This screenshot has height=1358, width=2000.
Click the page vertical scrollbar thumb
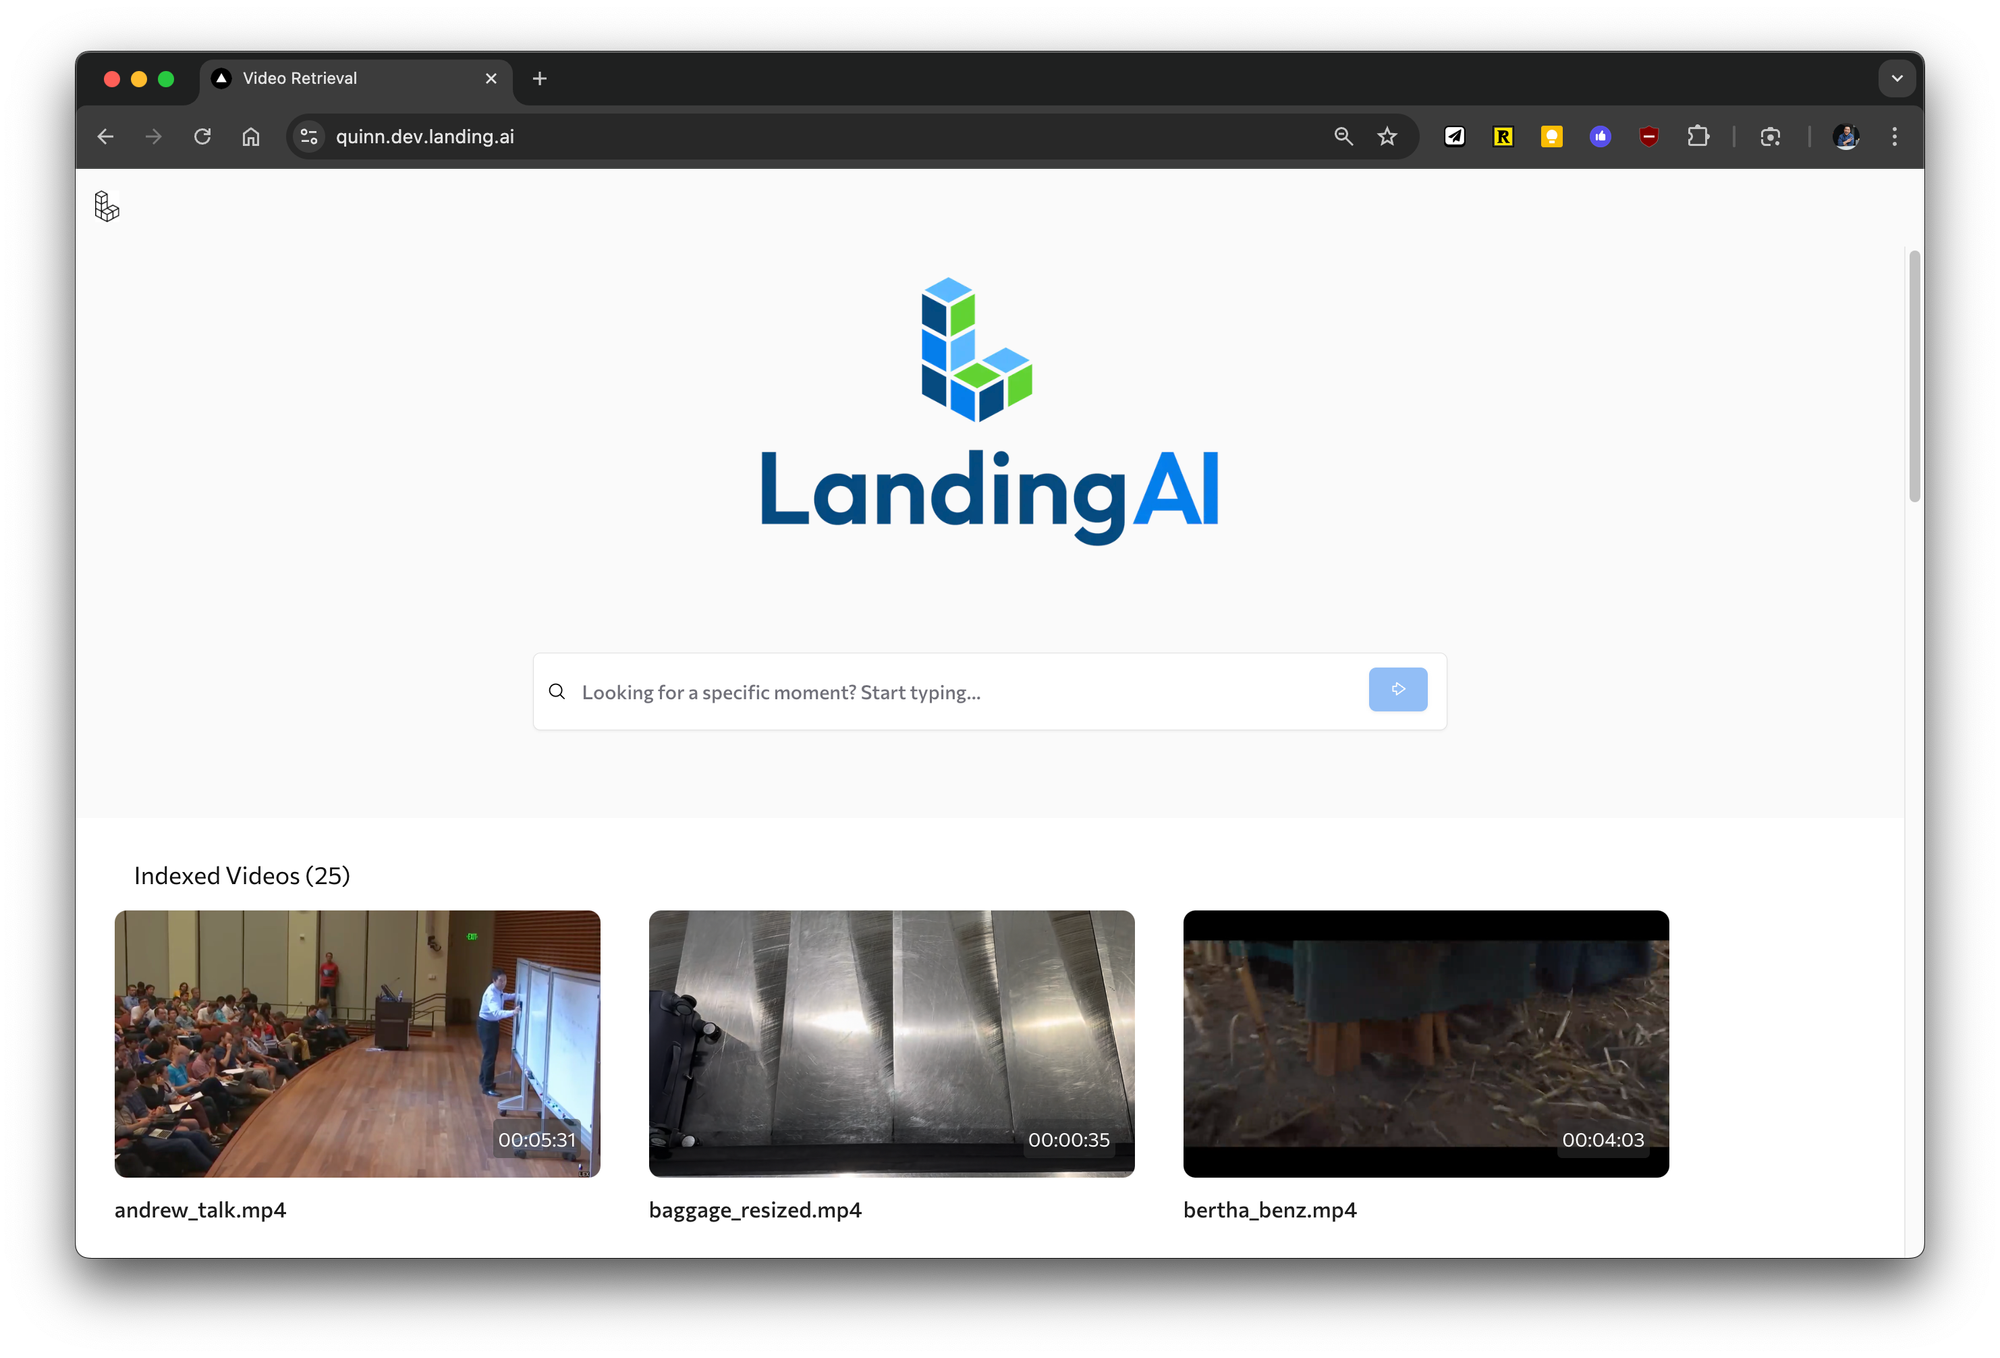pyautogui.click(x=1915, y=376)
